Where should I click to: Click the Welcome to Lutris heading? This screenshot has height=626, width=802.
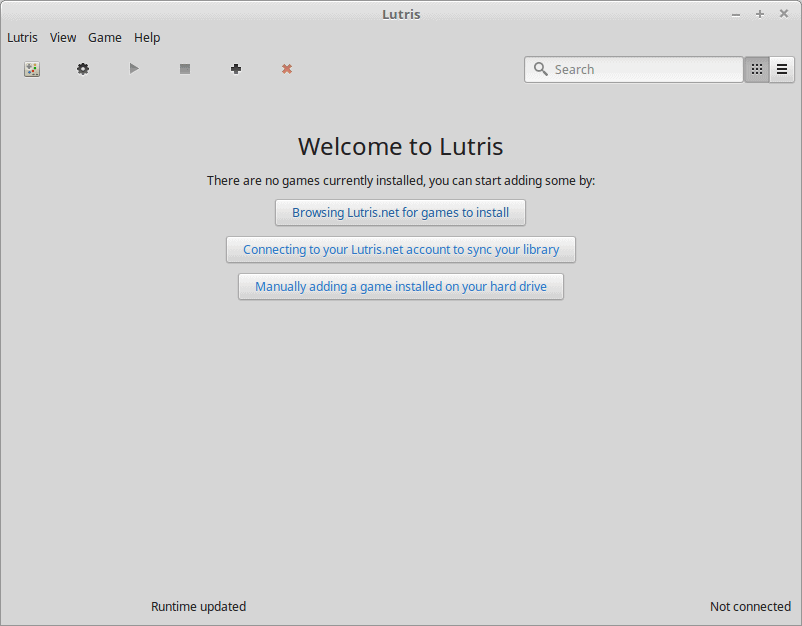pyautogui.click(x=401, y=147)
